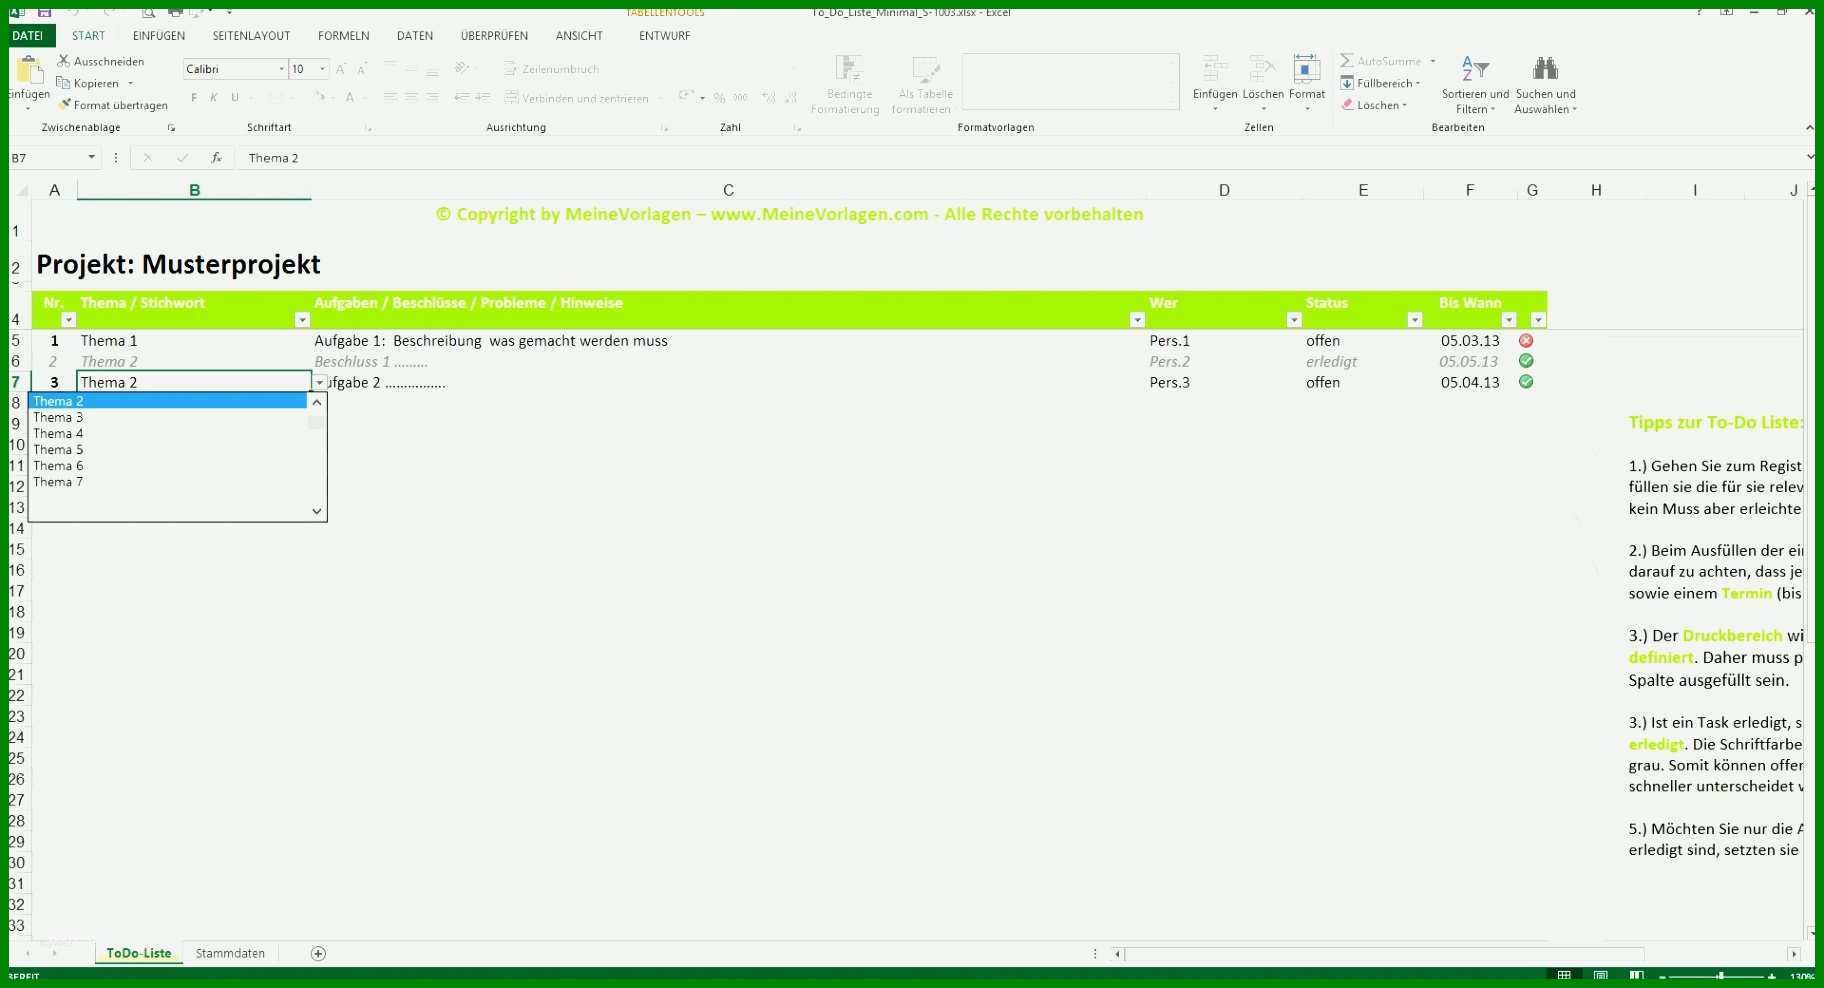Click the dropdown list scroll down arrow
The width and height of the screenshot is (1824, 988).
[317, 511]
